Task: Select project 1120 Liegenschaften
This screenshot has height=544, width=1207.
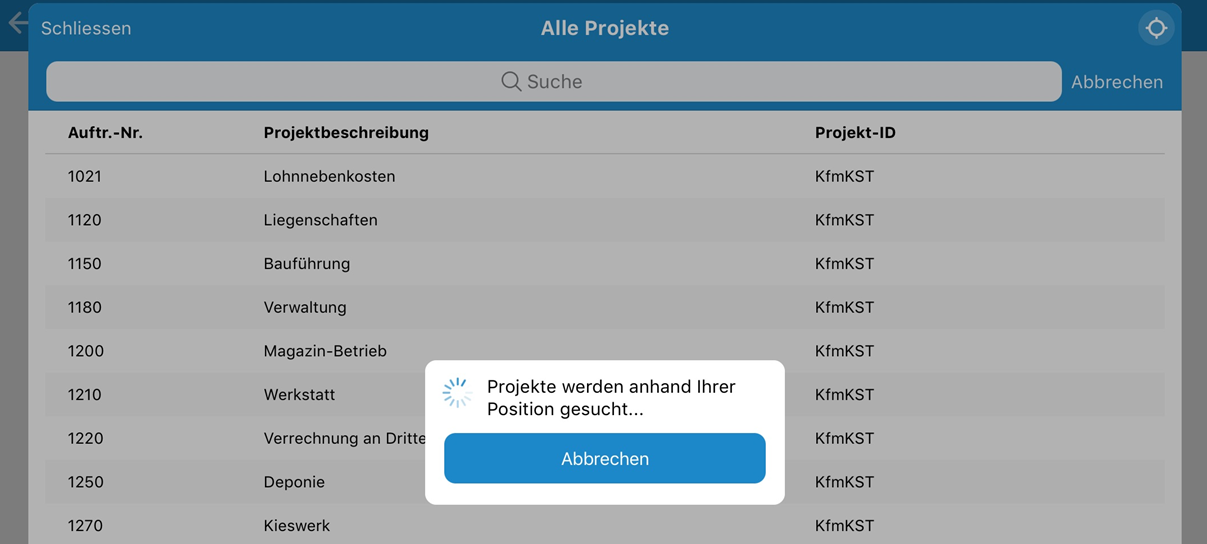Action: pyautogui.click(x=320, y=220)
